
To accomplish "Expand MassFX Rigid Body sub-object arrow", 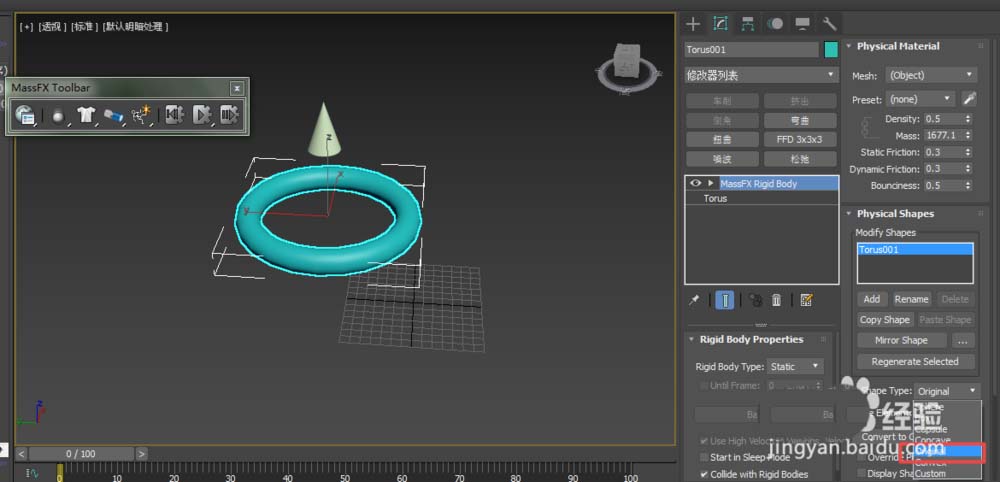I will tap(710, 184).
